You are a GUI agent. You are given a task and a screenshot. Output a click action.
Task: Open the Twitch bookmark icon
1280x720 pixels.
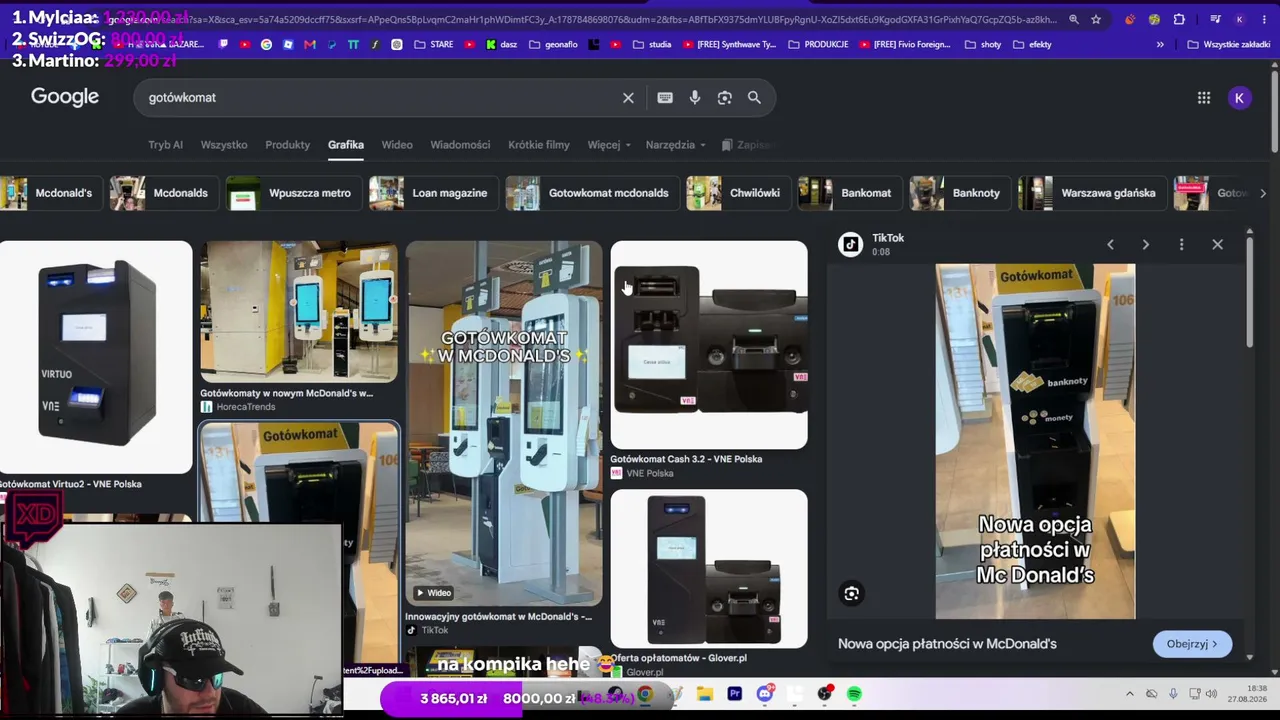click(x=223, y=44)
